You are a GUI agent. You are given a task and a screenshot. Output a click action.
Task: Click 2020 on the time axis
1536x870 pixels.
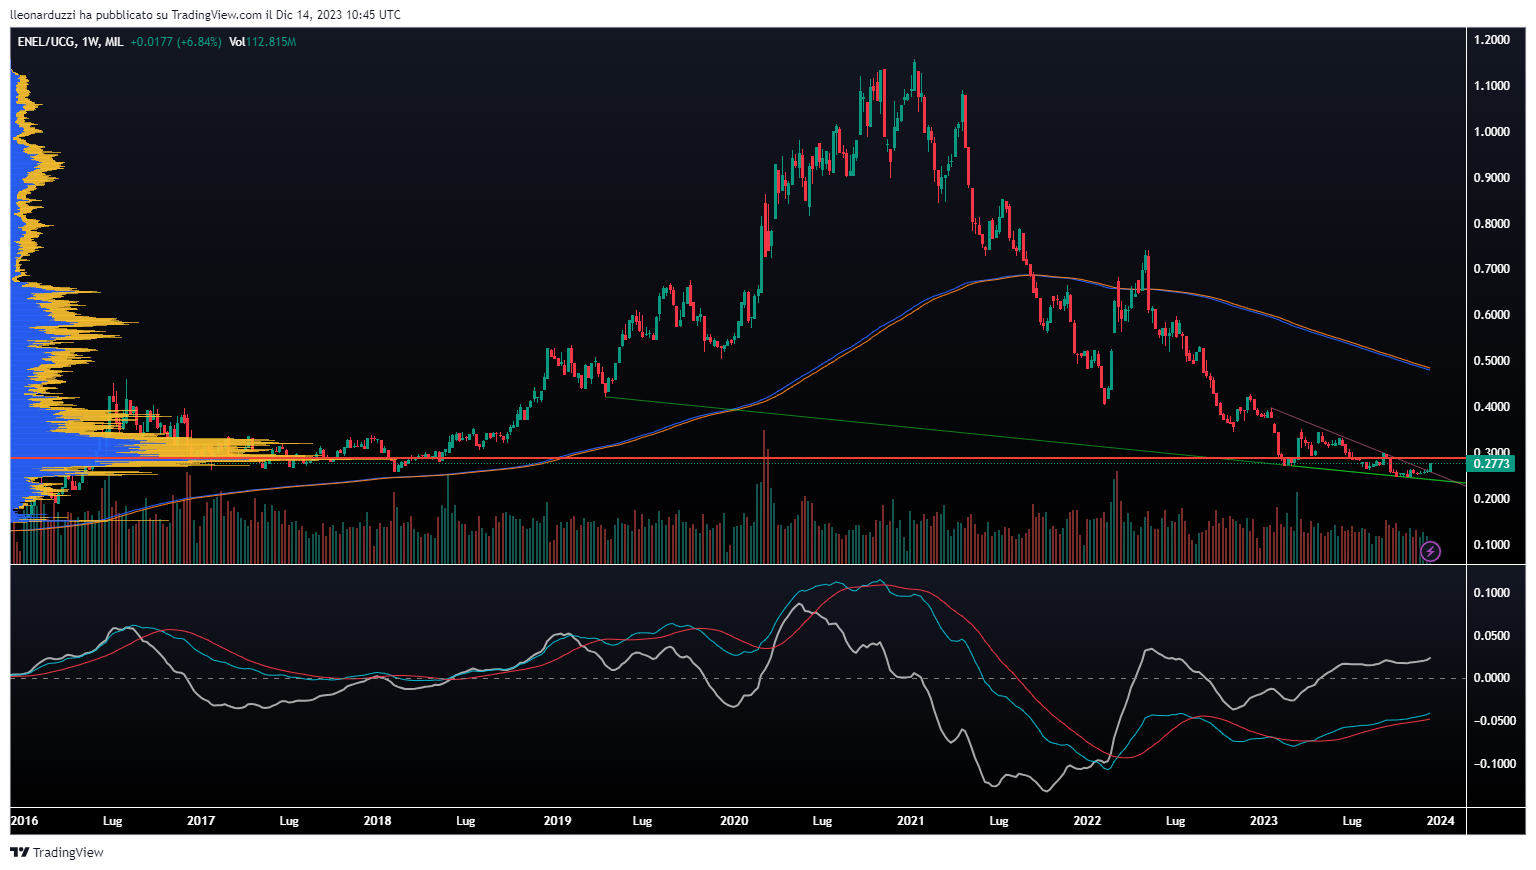734,821
